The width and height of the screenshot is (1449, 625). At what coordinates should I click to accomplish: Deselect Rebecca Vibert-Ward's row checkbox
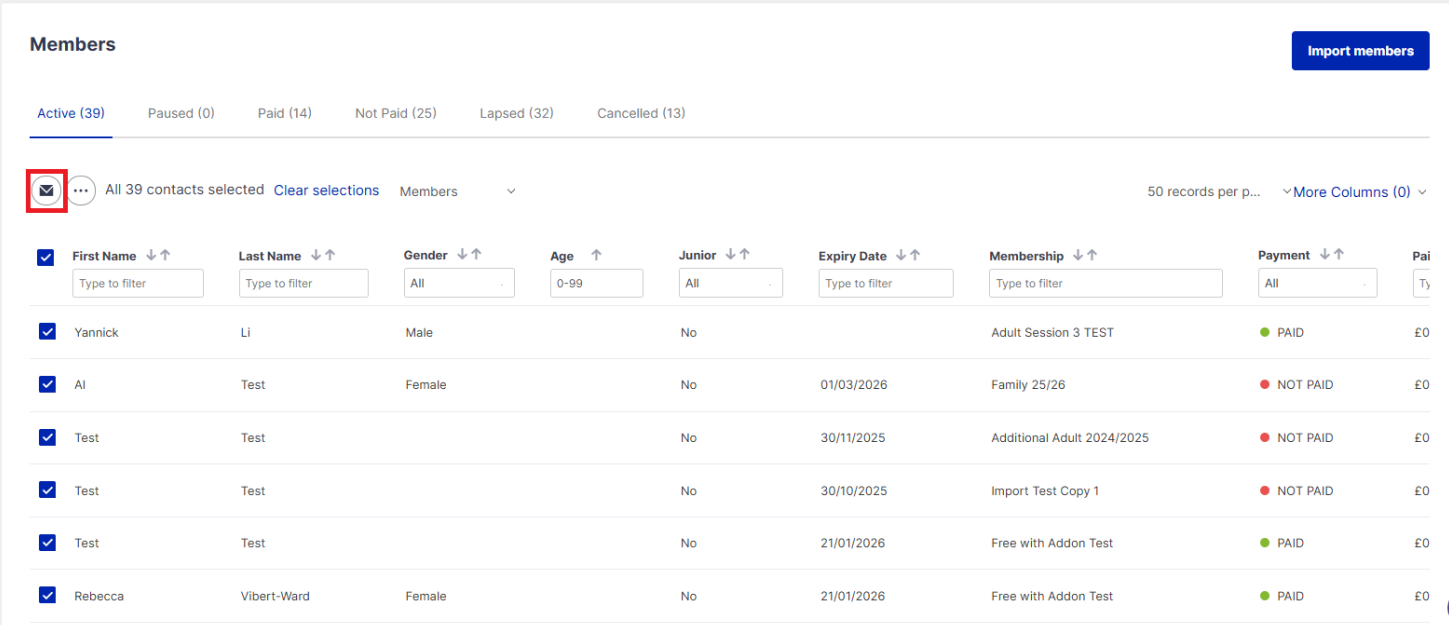47,595
